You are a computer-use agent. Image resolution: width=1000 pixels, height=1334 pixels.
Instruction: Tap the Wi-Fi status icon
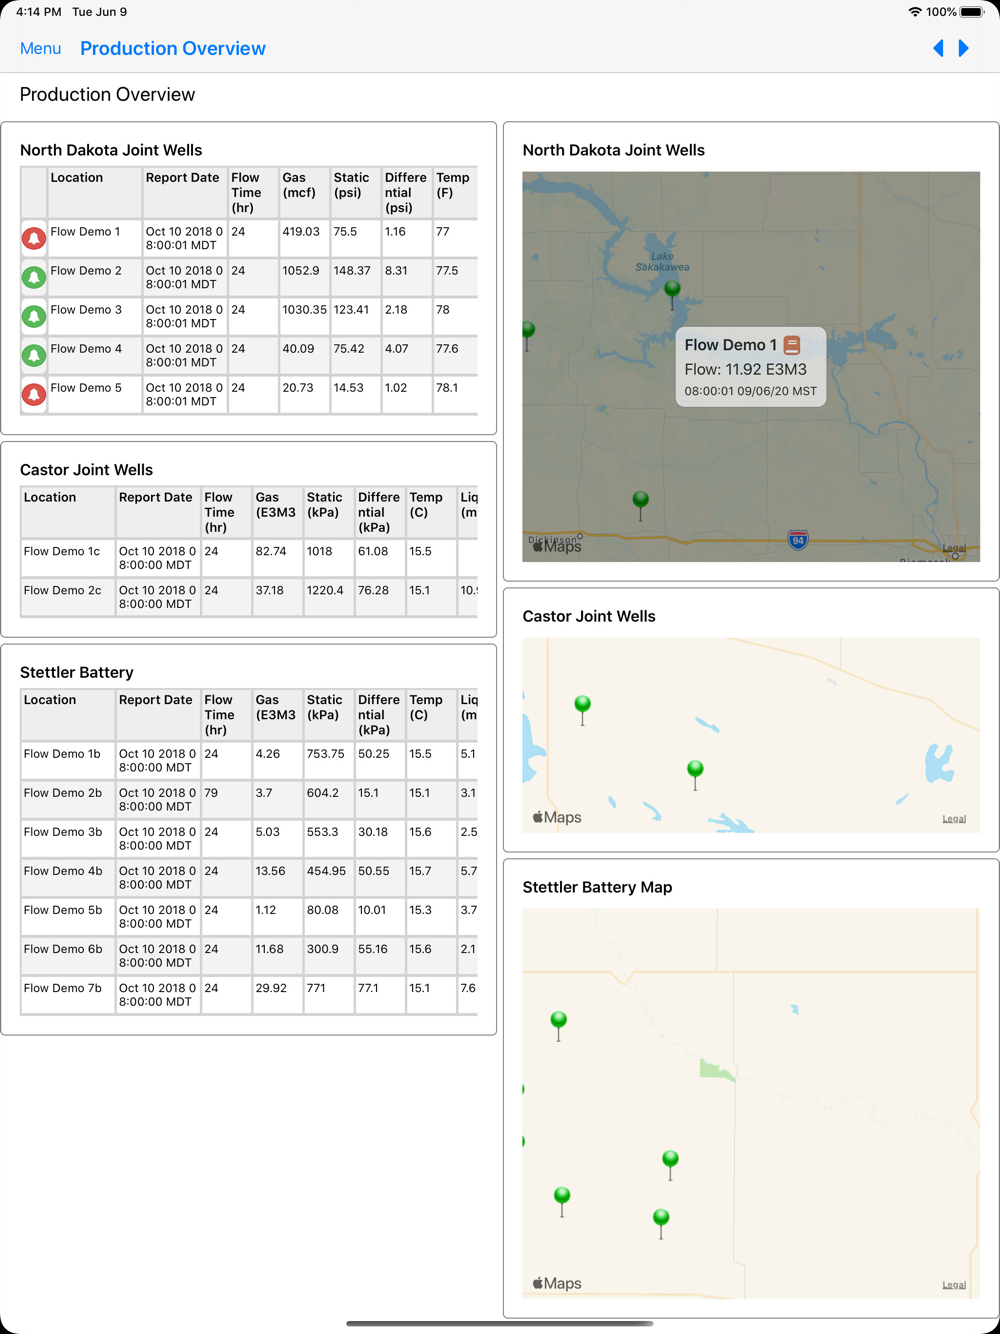click(x=914, y=12)
